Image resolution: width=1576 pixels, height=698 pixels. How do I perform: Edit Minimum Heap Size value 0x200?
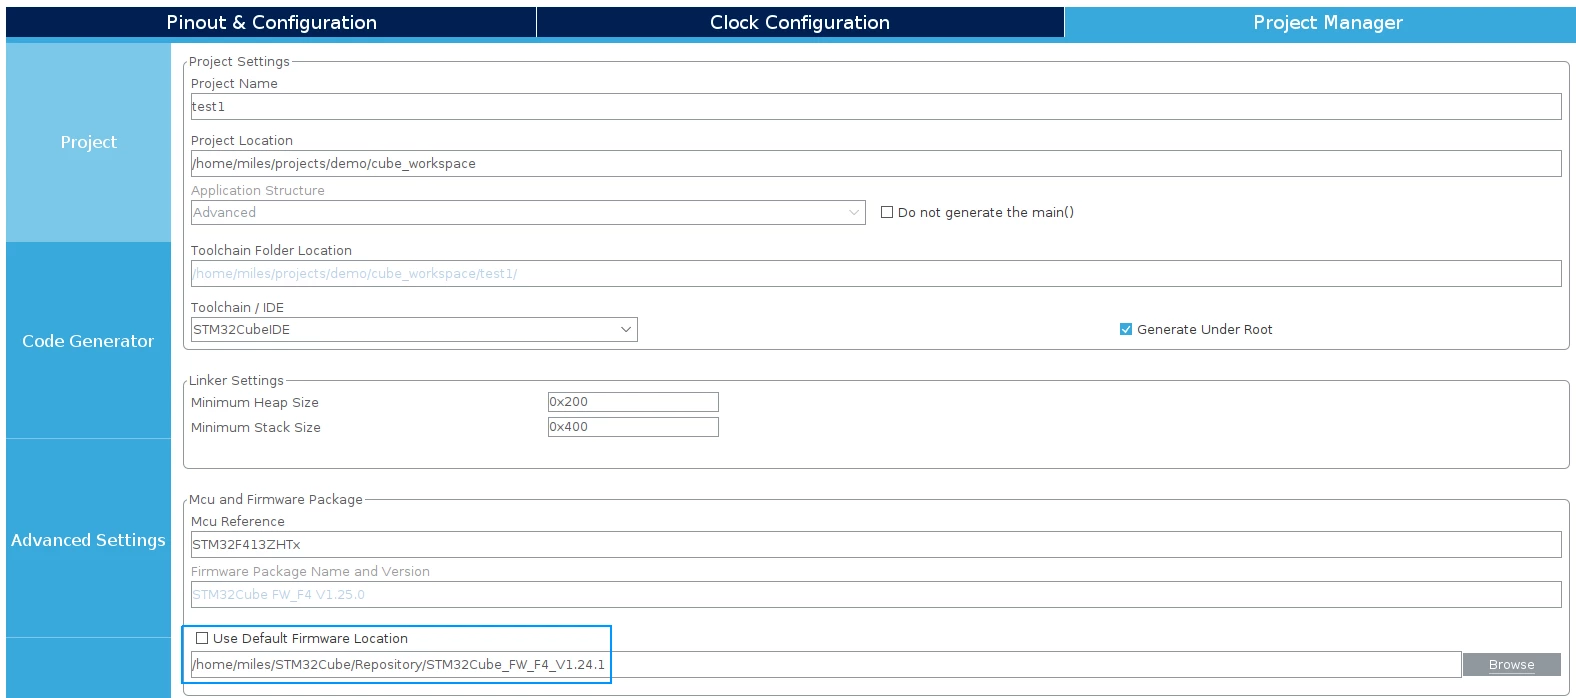[633, 402]
